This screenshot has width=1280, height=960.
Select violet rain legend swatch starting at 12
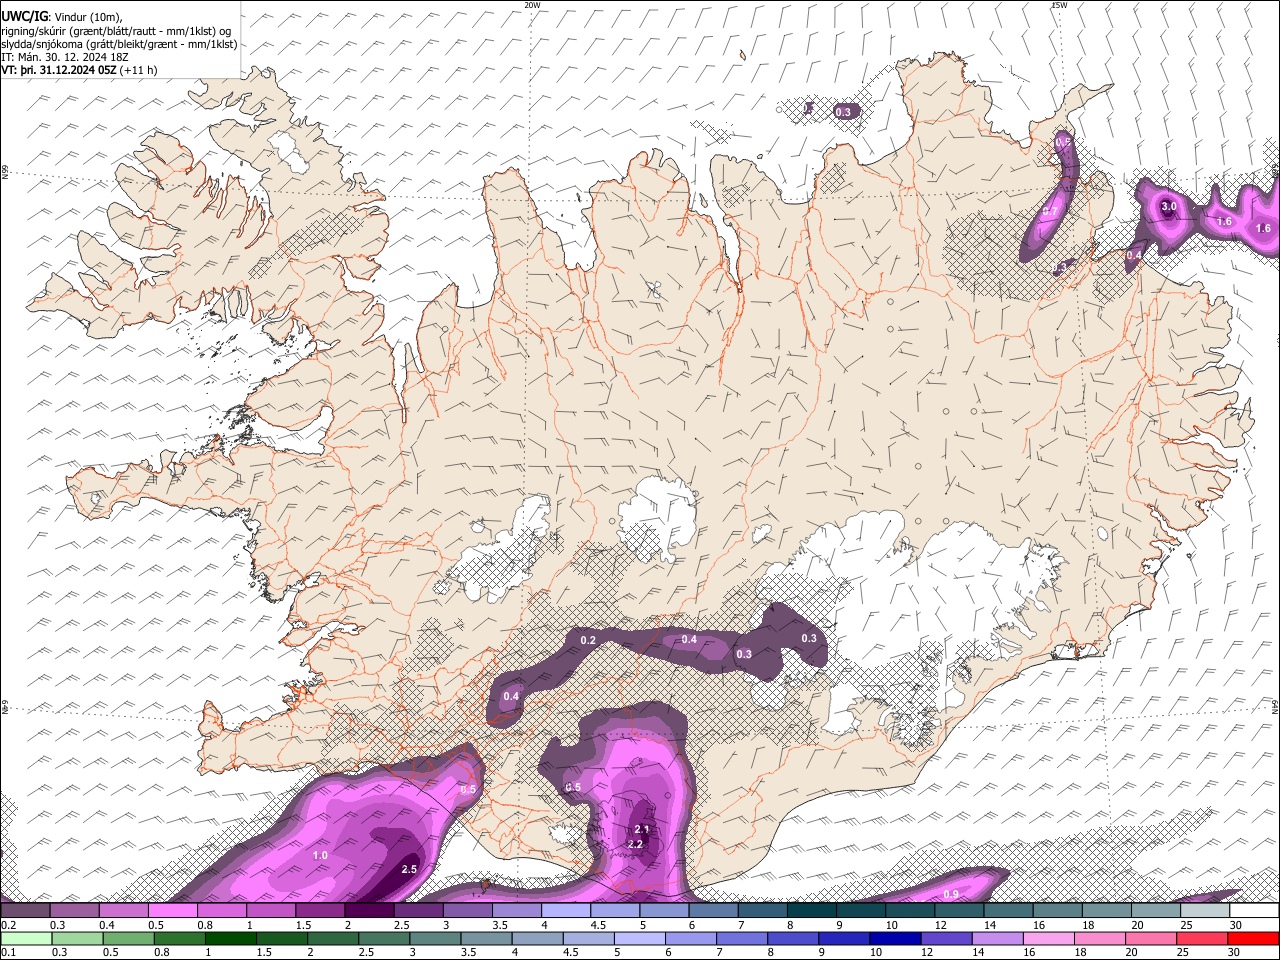tap(946, 939)
